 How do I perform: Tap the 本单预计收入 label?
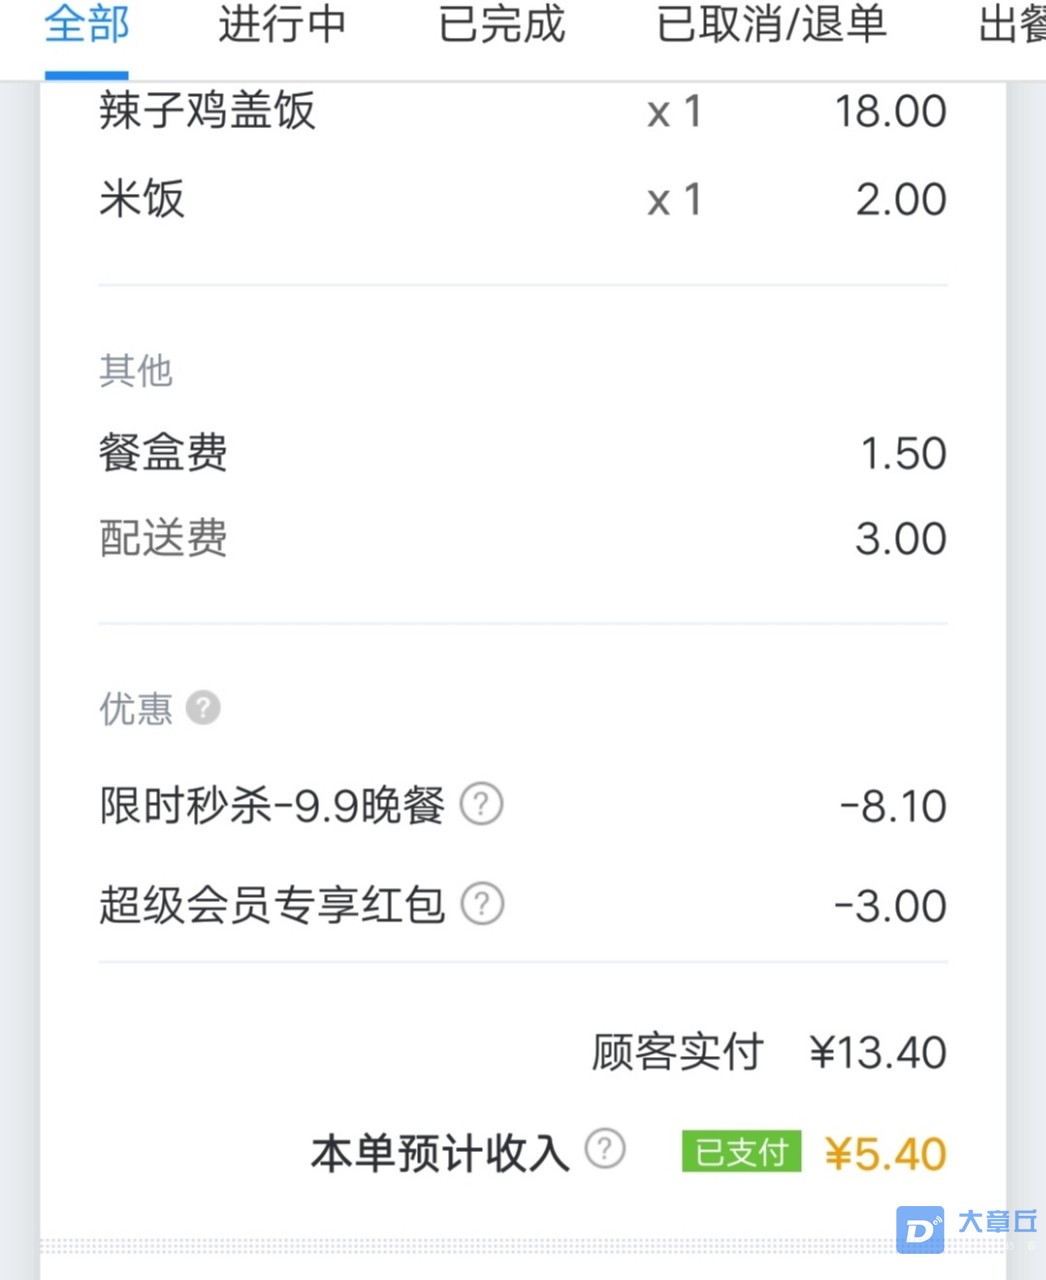[440, 1152]
